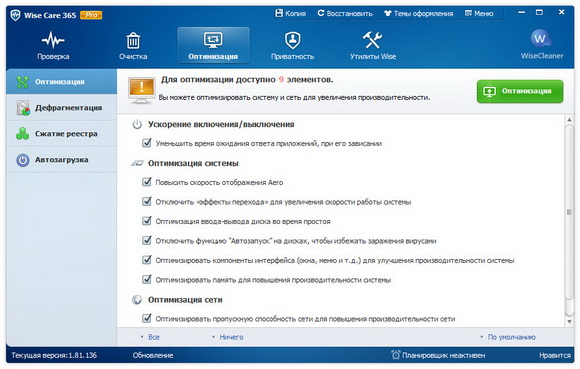The image size is (580, 369).
Task: Click the Pro badge in title bar
Action: pos(91,15)
